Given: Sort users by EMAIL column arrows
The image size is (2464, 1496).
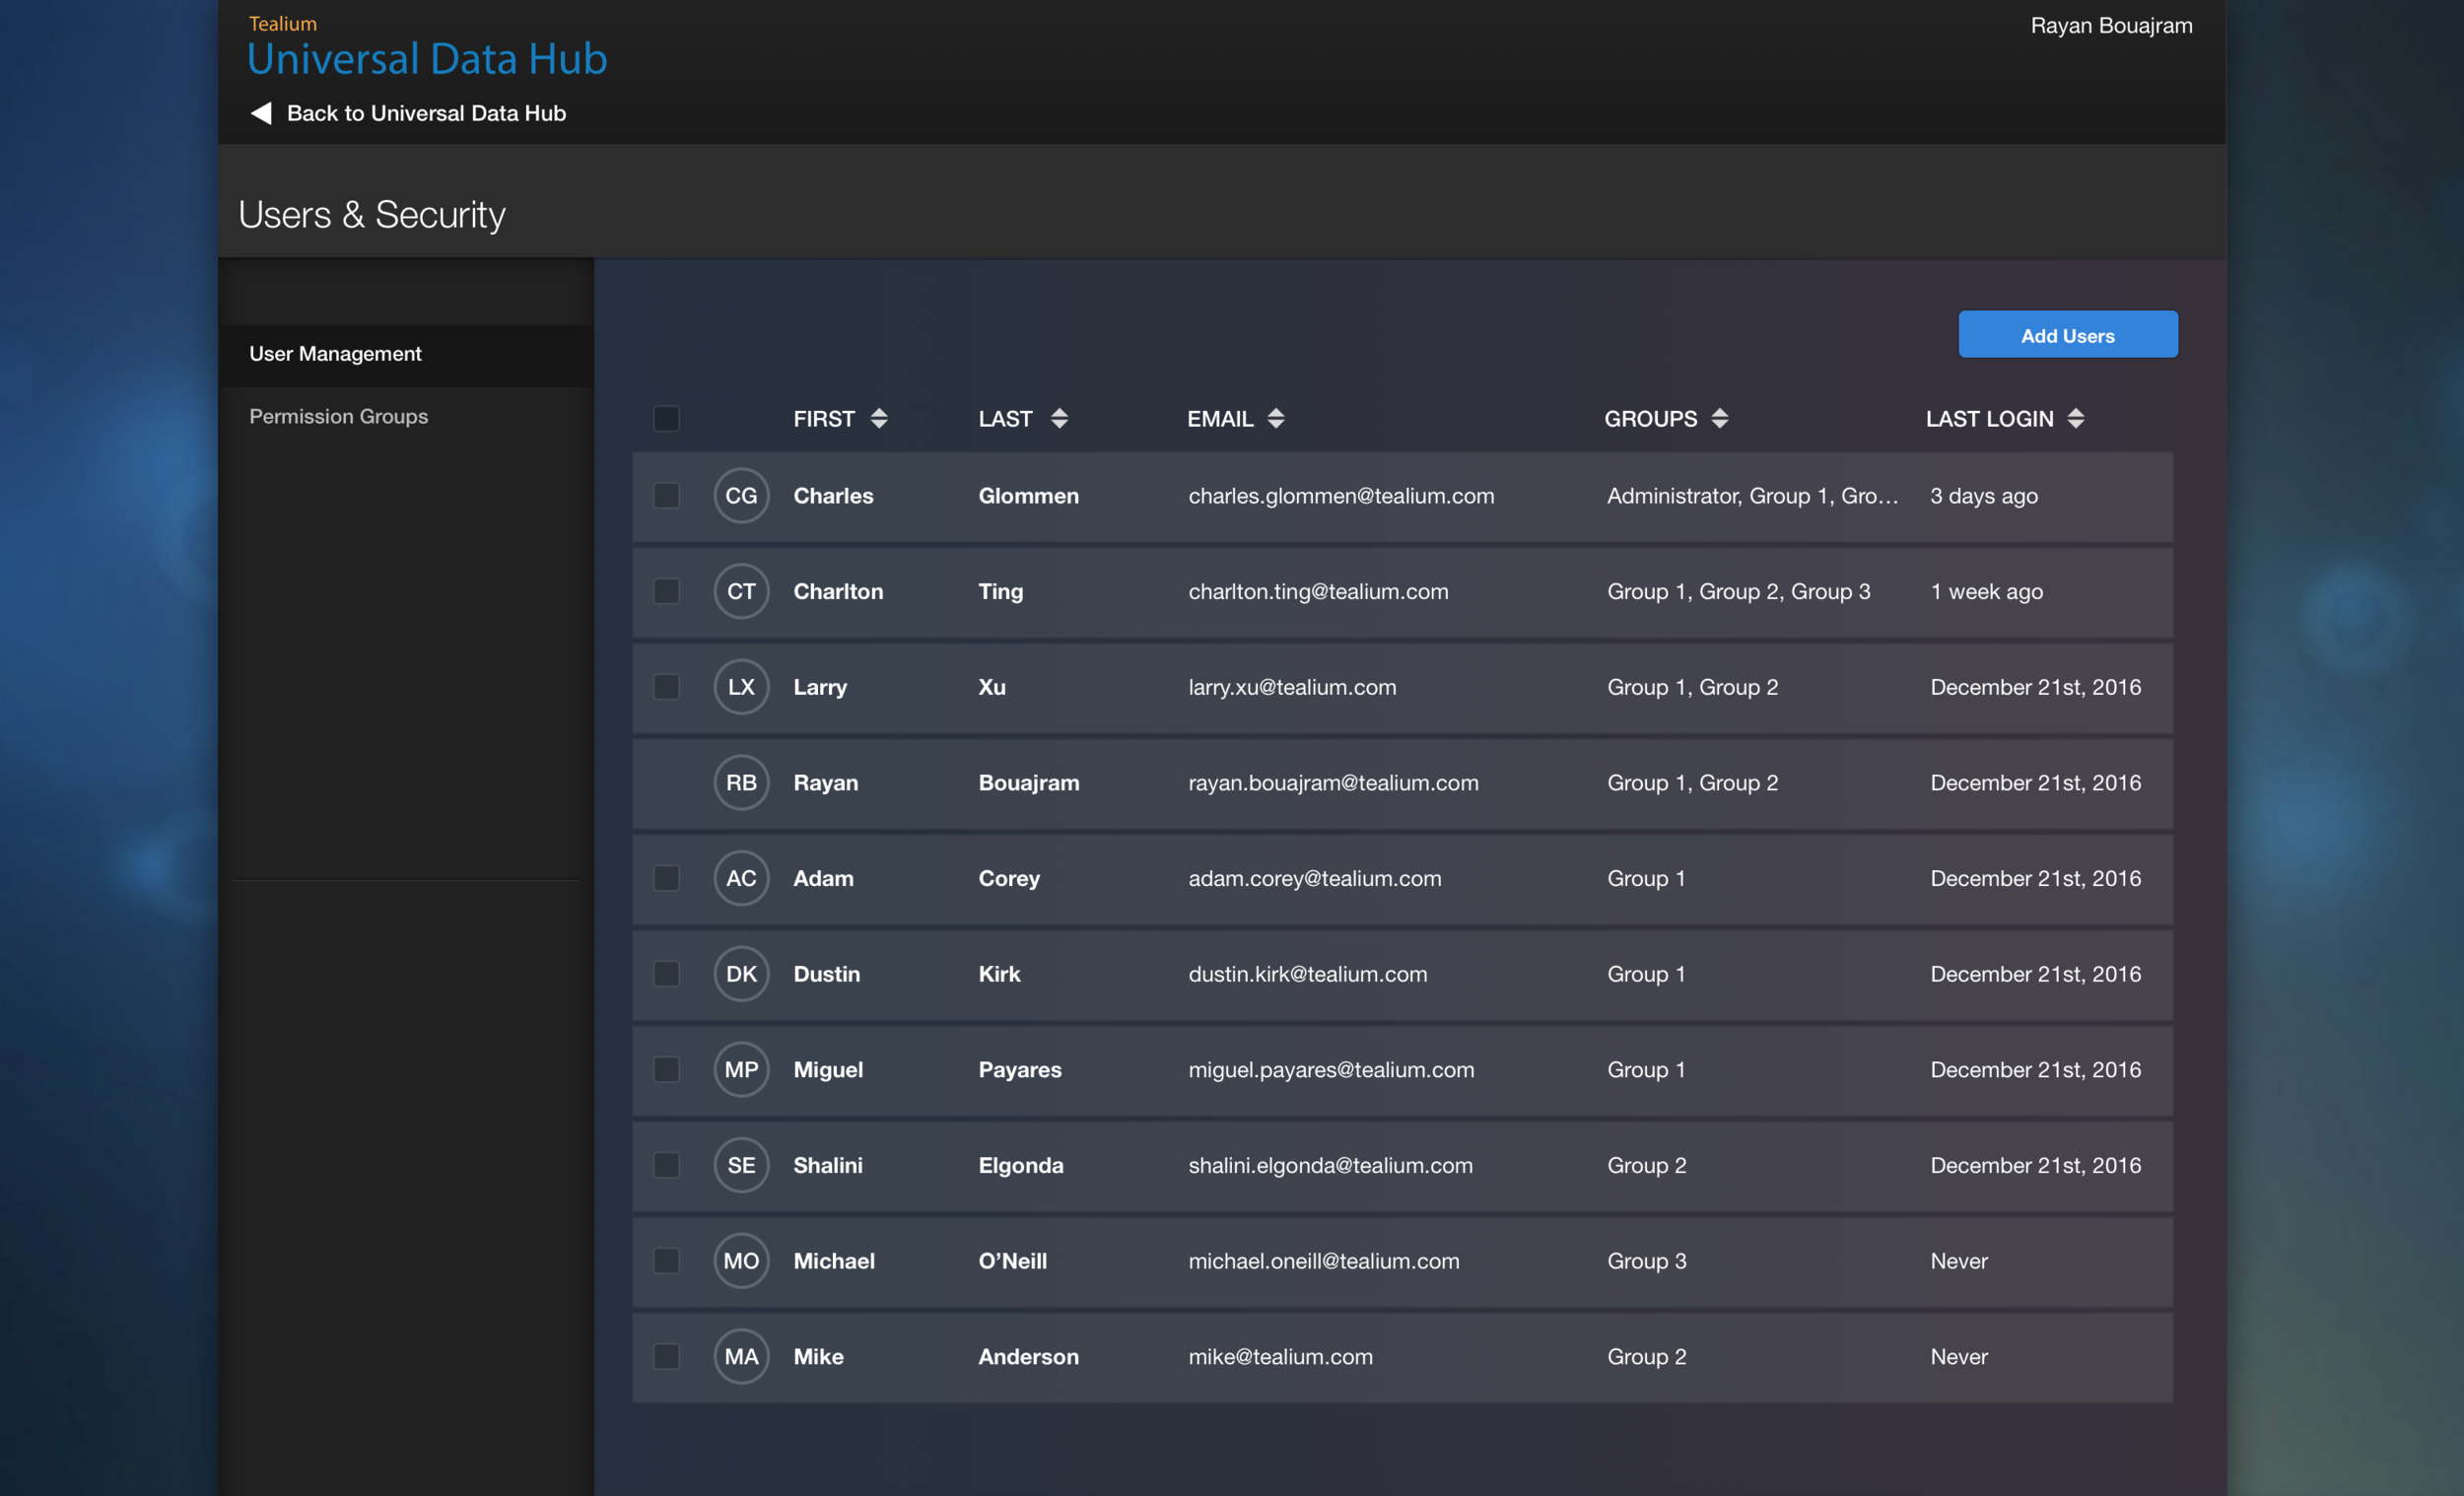Looking at the screenshot, I should pos(1276,418).
